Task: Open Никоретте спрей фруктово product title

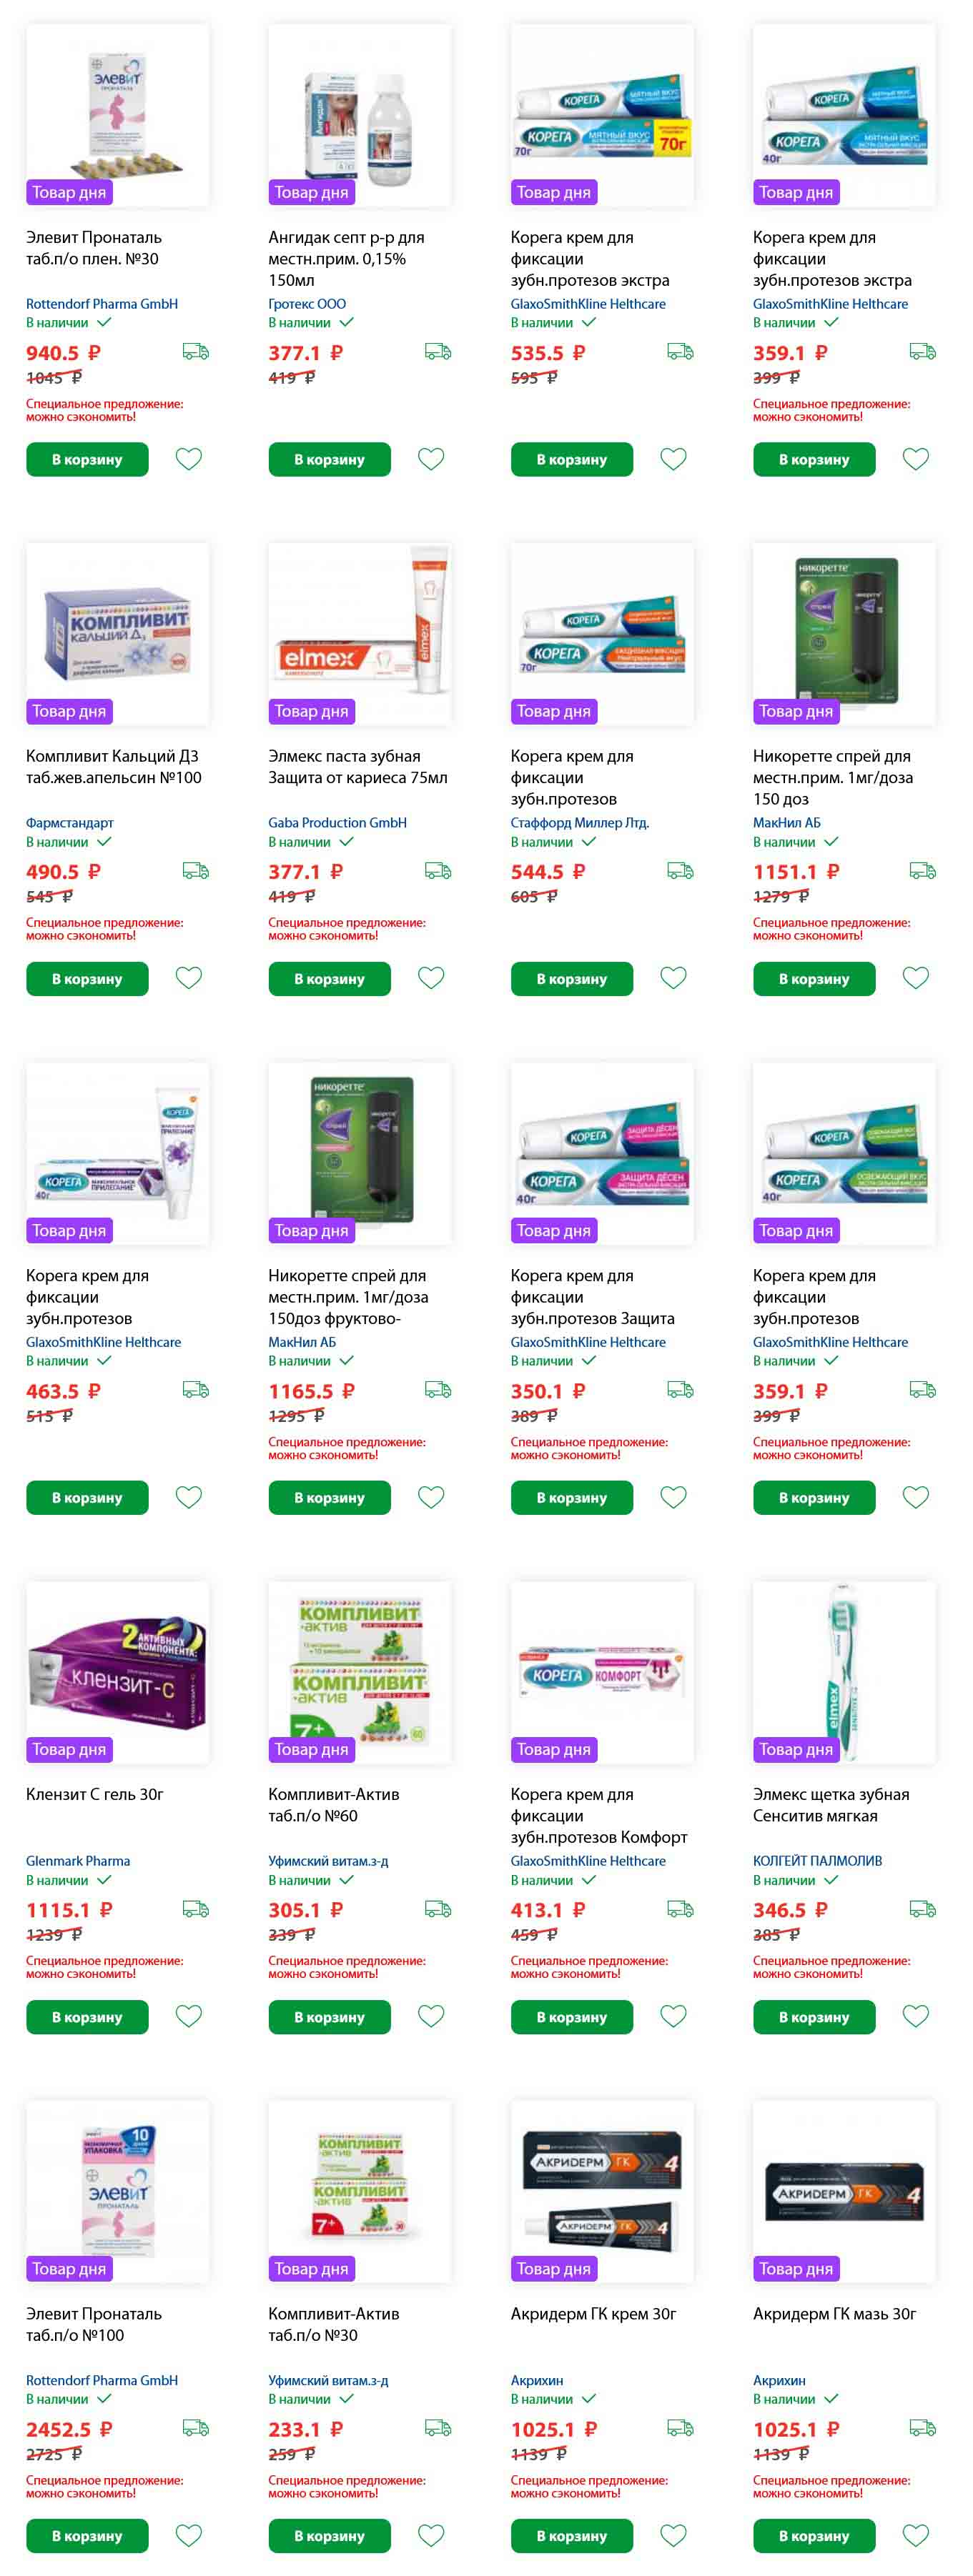Action: pyautogui.click(x=348, y=1297)
